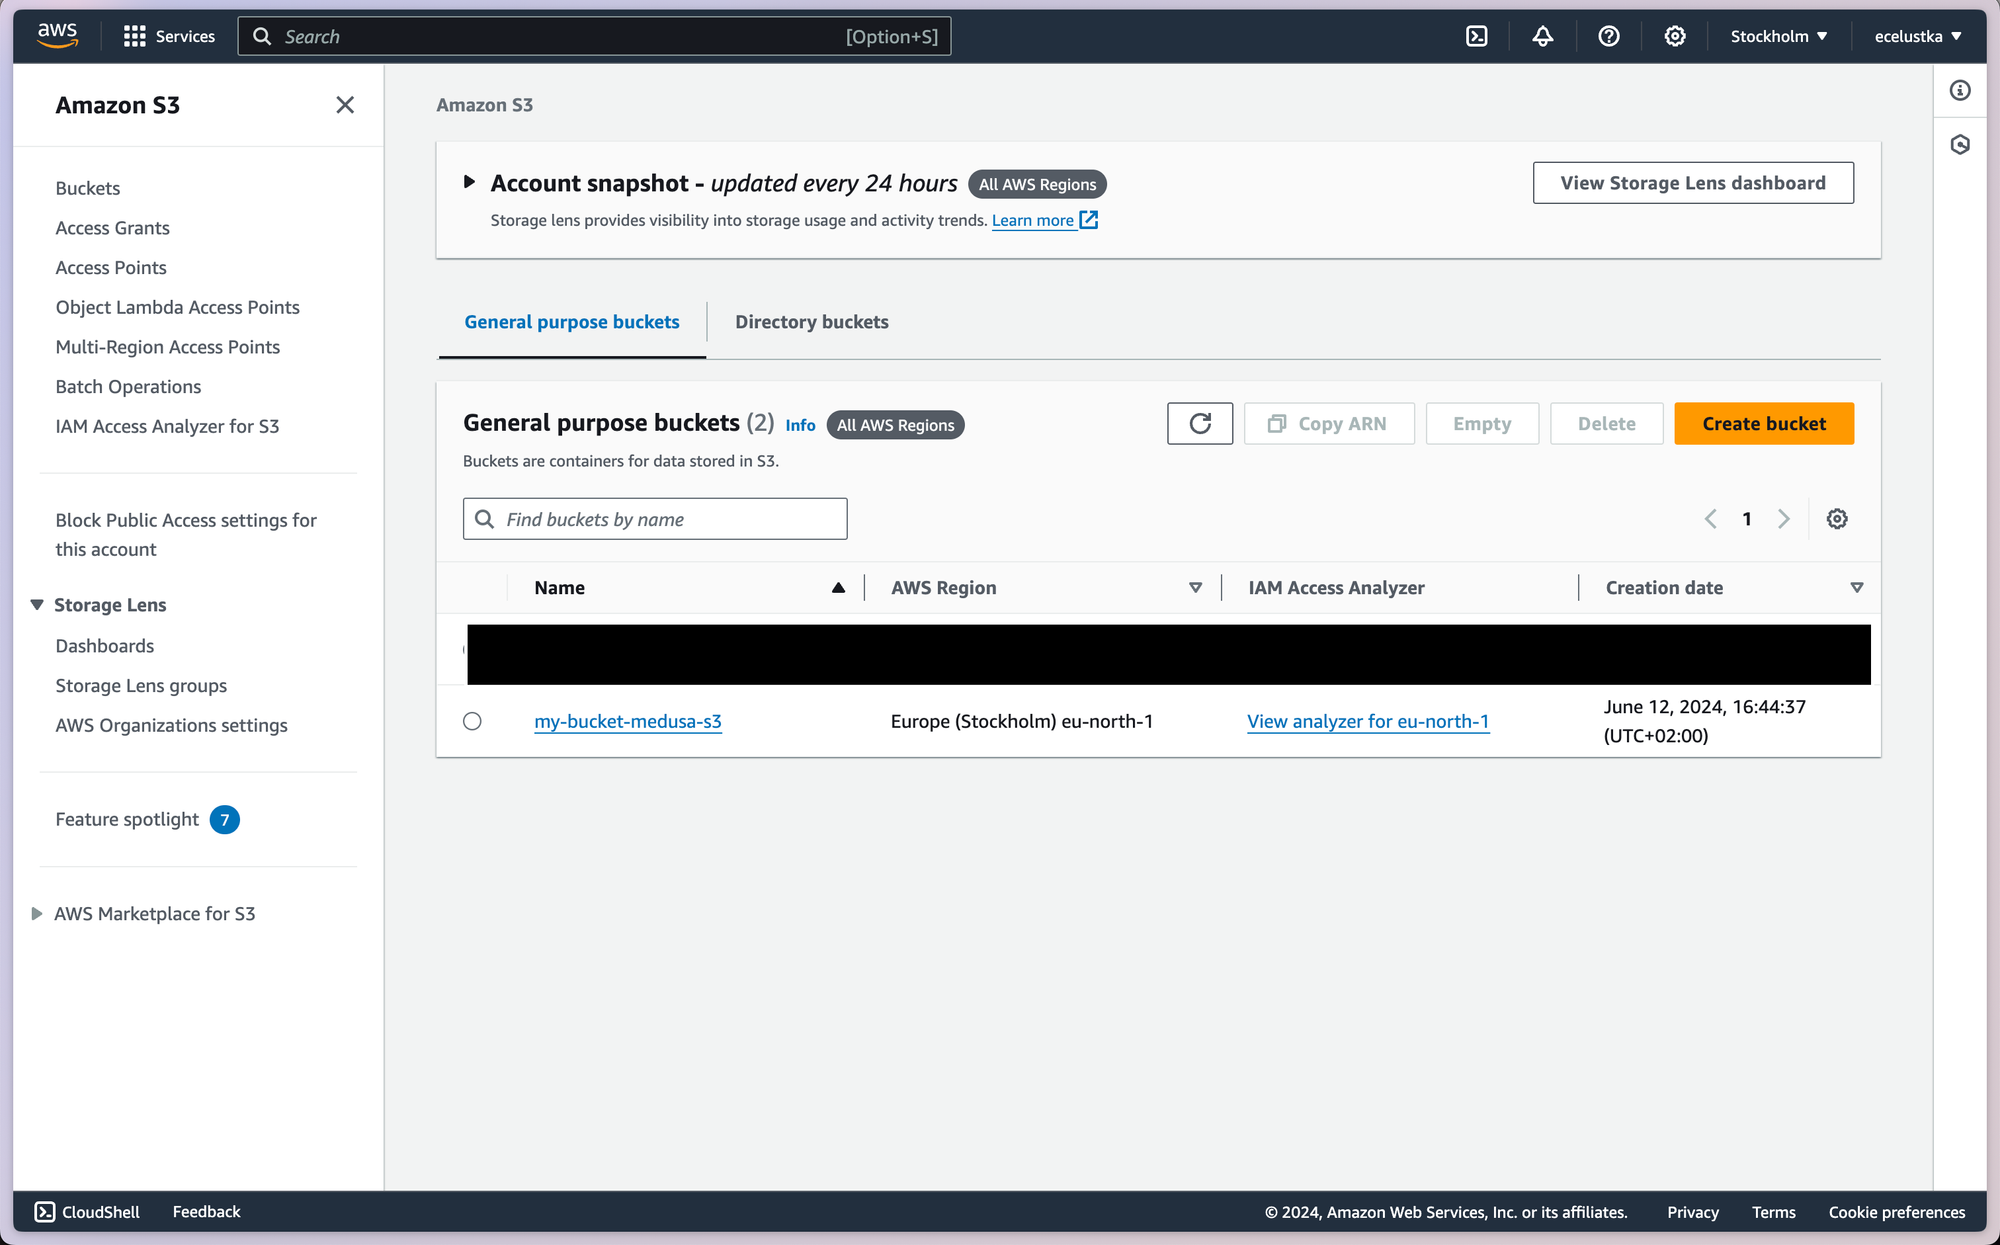The image size is (2000, 1245).
Task: Click the Create bucket button
Action: (x=1764, y=424)
